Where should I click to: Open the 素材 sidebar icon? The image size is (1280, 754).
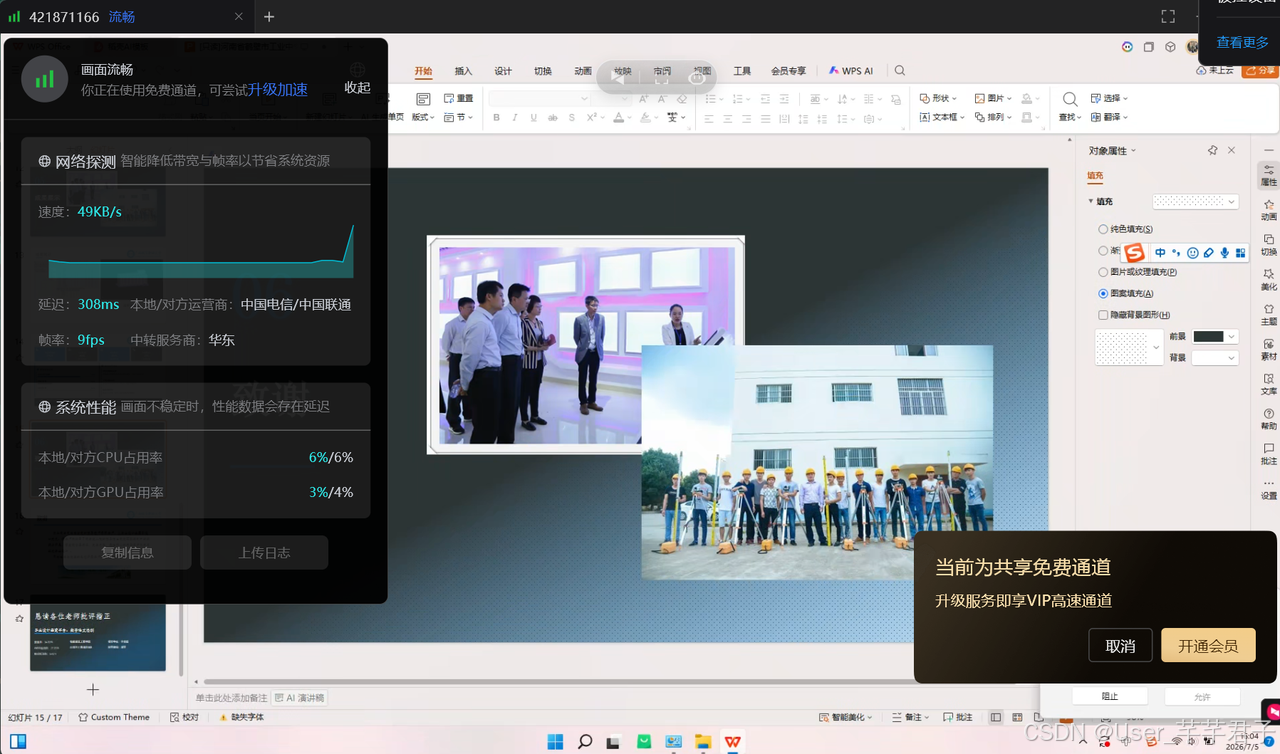(x=1269, y=349)
